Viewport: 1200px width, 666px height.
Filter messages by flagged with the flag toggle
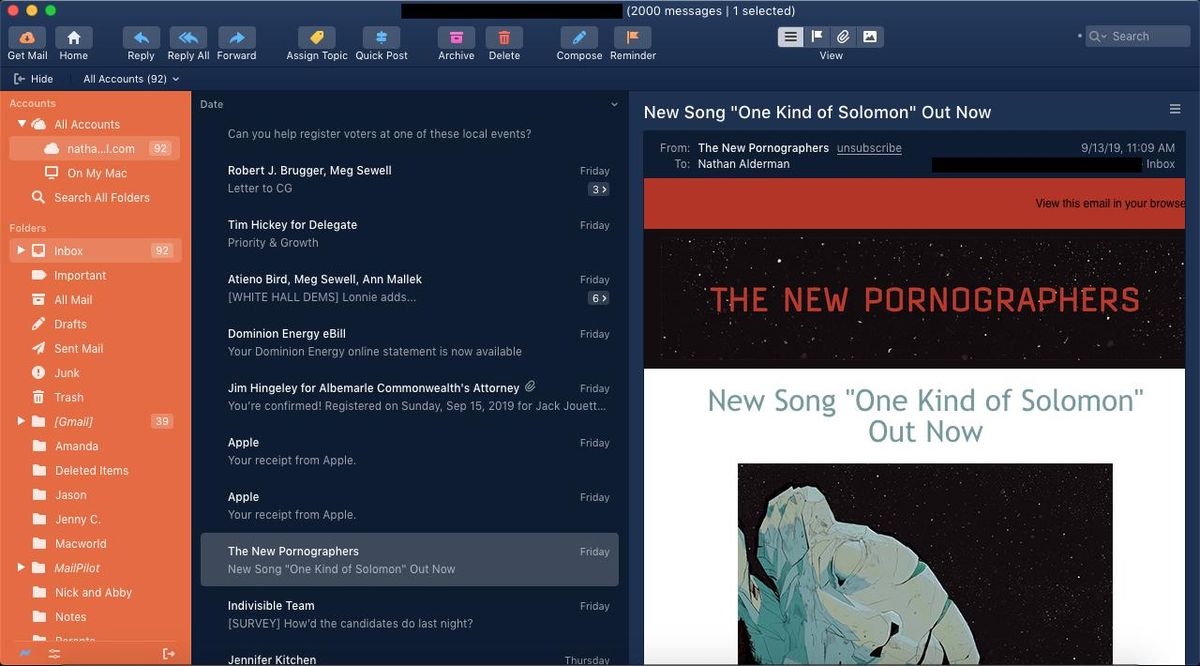click(x=816, y=36)
